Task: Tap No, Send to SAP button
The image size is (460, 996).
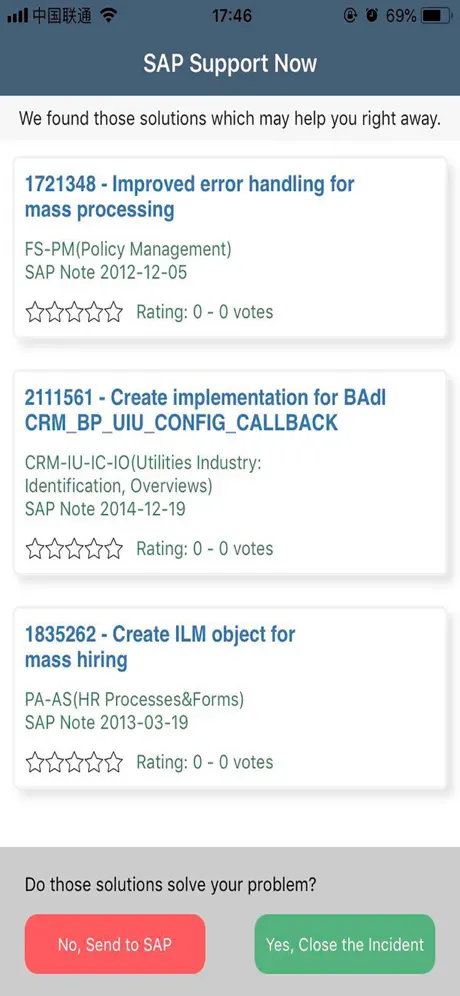Action: pyautogui.click(x=115, y=944)
